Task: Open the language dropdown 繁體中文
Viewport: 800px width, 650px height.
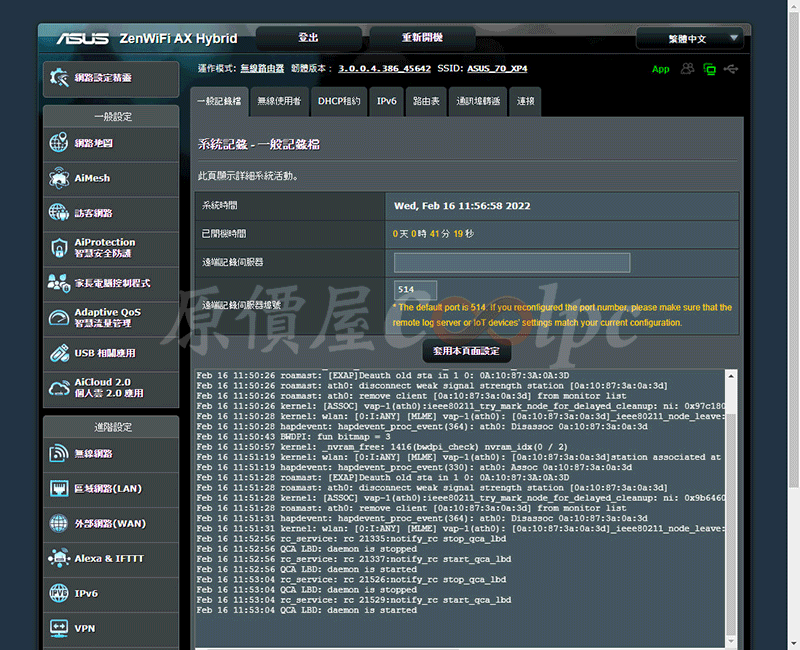Action: click(x=690, y=39)
